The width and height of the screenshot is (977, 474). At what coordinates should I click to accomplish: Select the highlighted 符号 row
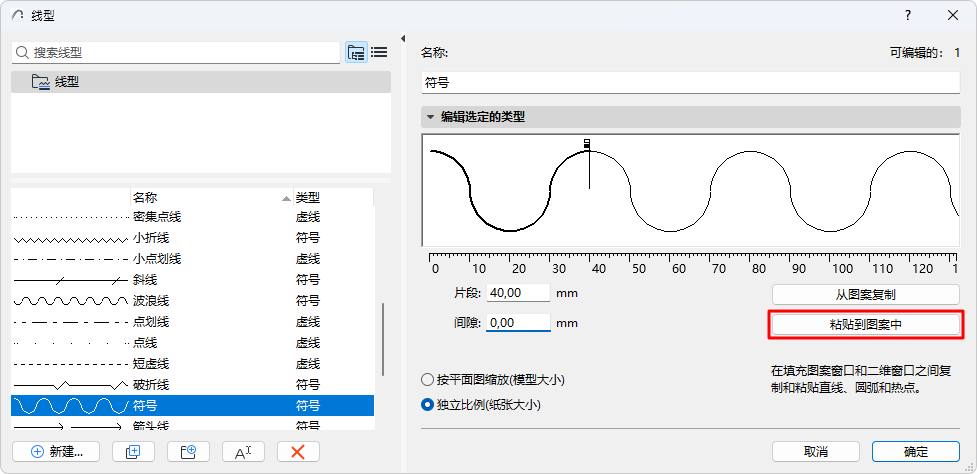coord(193,406)
